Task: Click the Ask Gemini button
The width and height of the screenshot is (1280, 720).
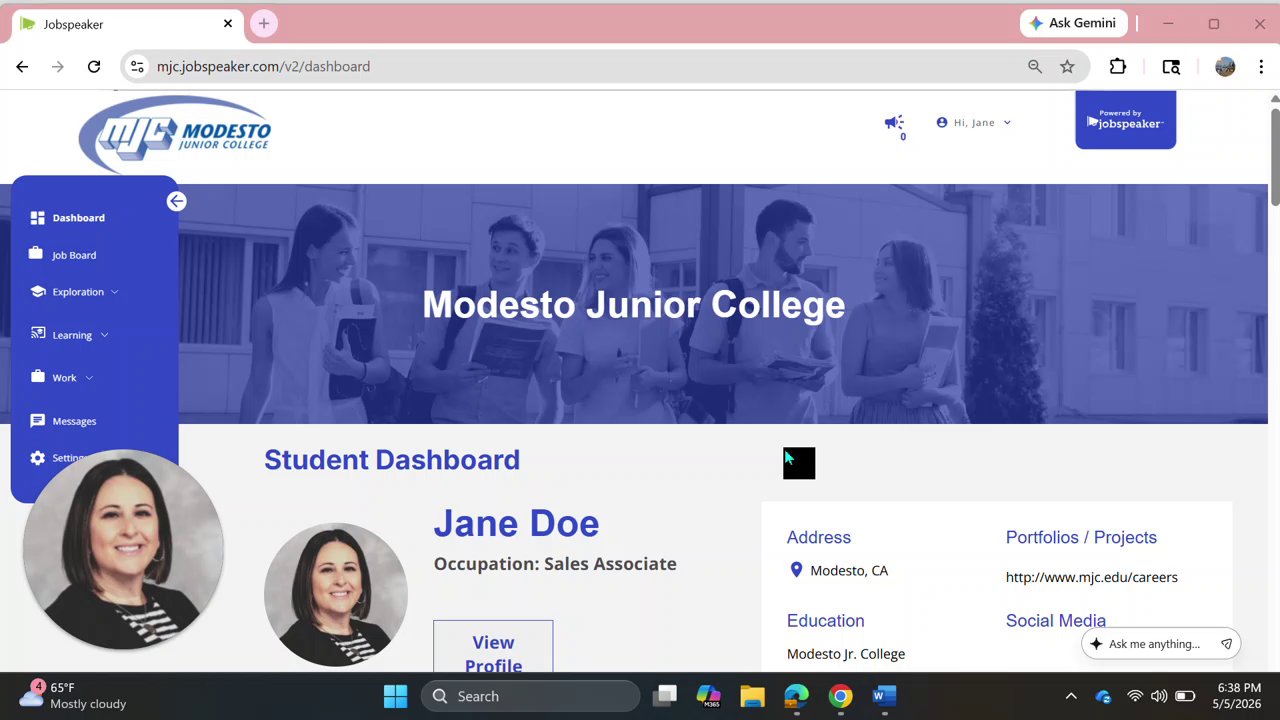Action: (x=1074, y=23)
